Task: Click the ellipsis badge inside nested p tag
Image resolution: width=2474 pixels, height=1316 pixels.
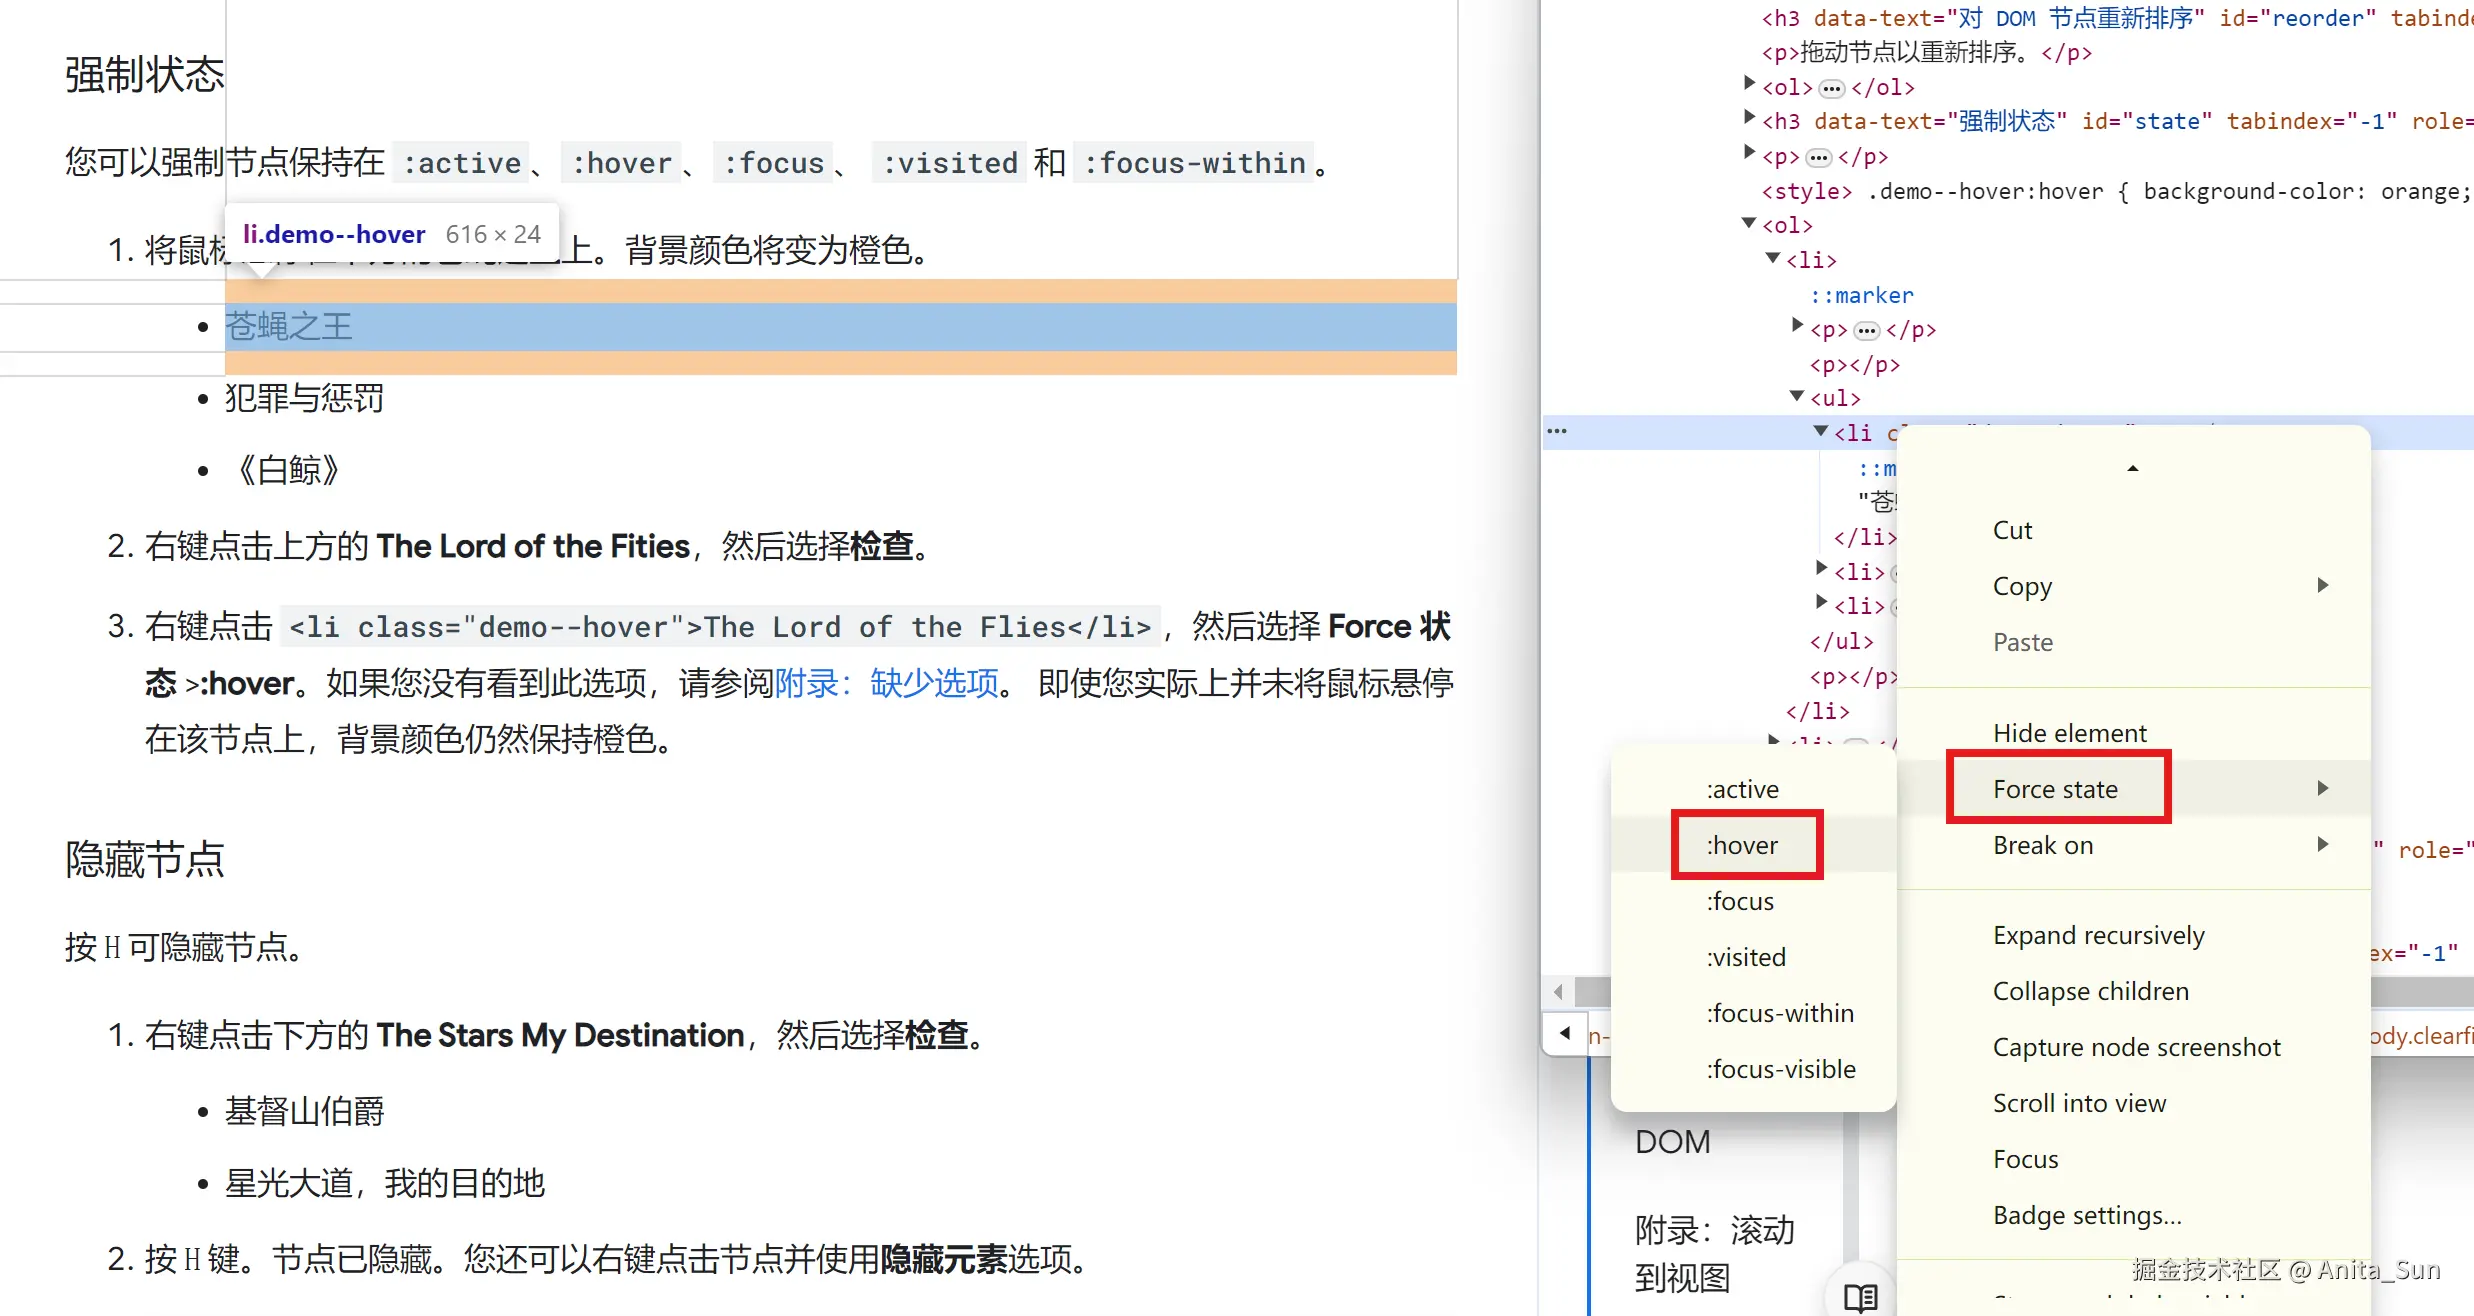Action: pos(1866,330)
